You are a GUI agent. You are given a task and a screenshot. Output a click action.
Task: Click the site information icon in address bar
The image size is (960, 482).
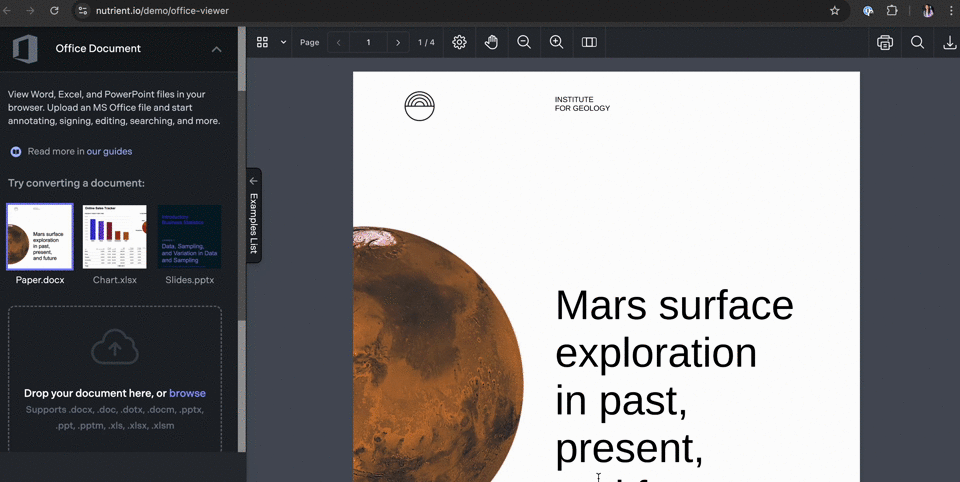coord(83,10)
